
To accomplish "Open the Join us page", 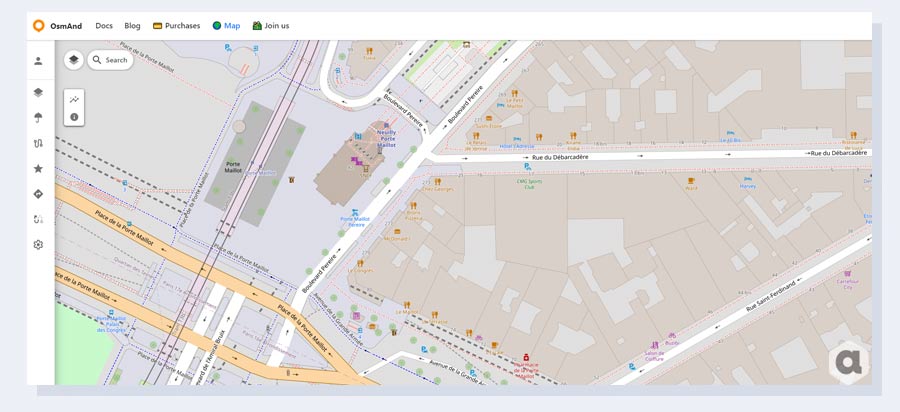I will tap(271, 26).
